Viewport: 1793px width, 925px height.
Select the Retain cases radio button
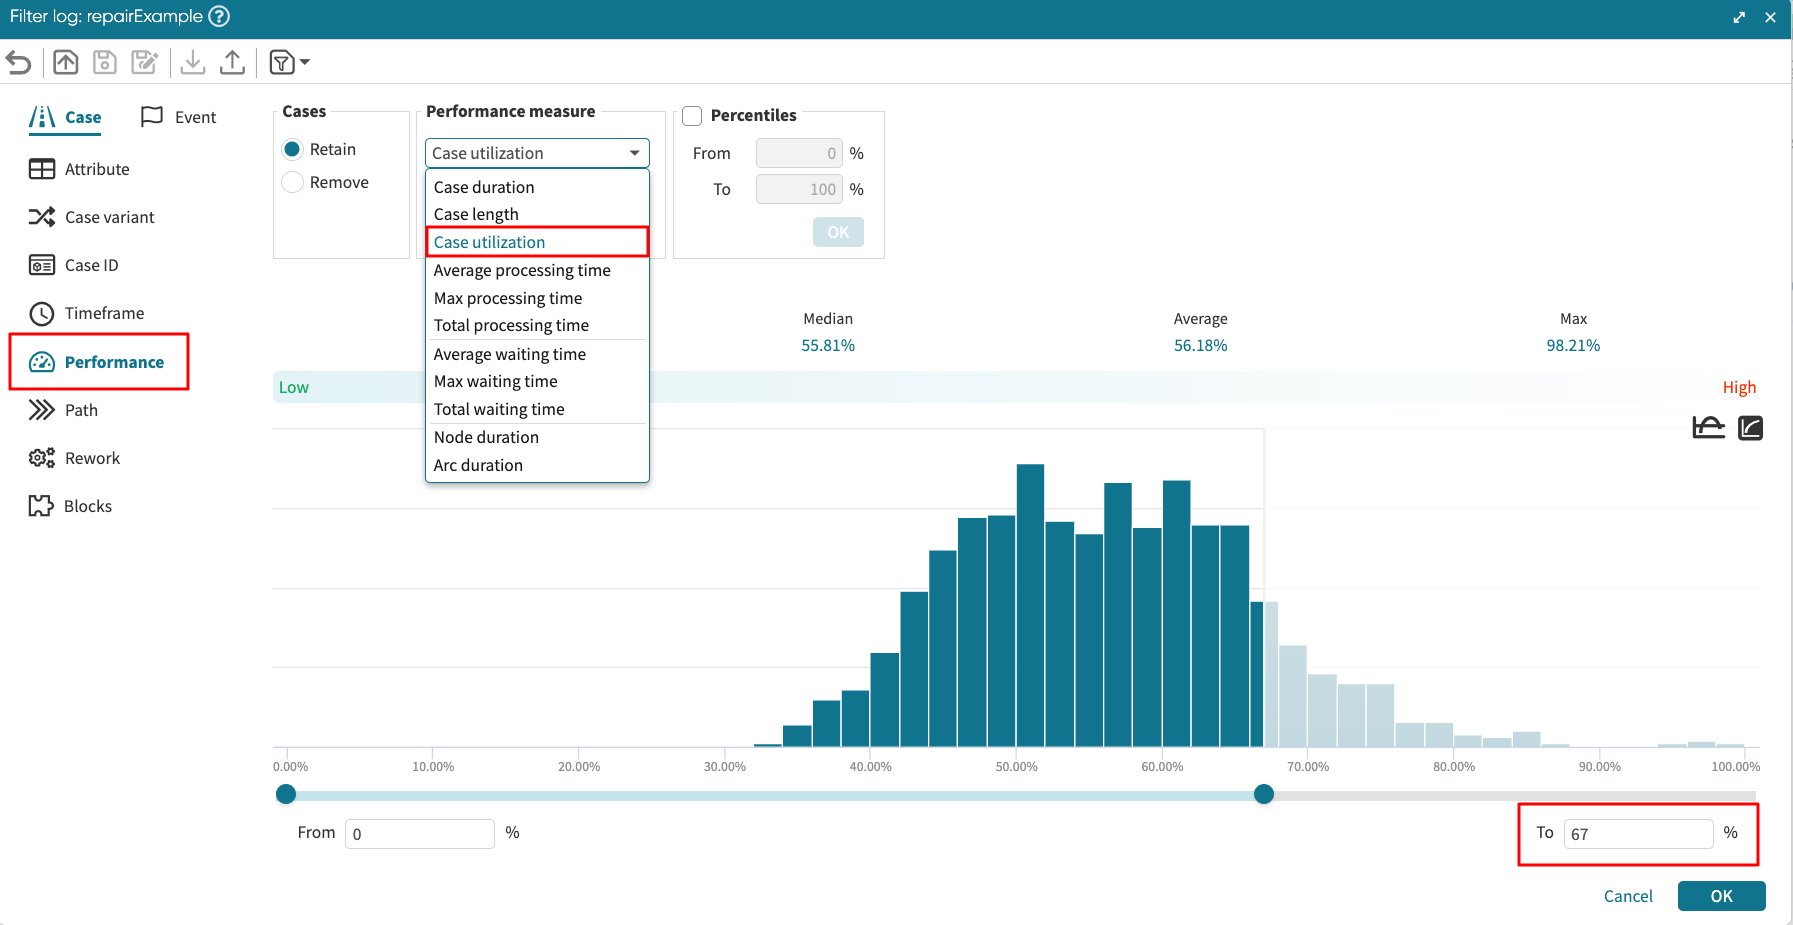(x=293, y=149)
